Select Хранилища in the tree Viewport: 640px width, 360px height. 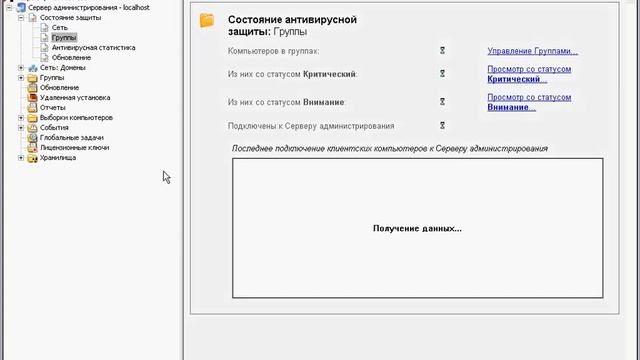pyautogui.click(x=58, y=158)
